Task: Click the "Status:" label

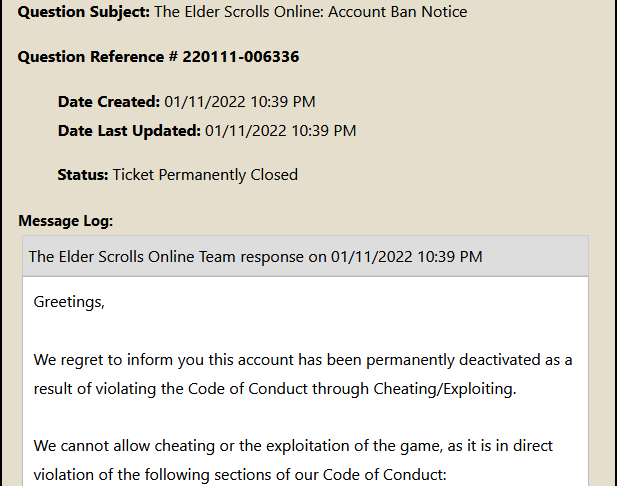Action: point(83,174)
